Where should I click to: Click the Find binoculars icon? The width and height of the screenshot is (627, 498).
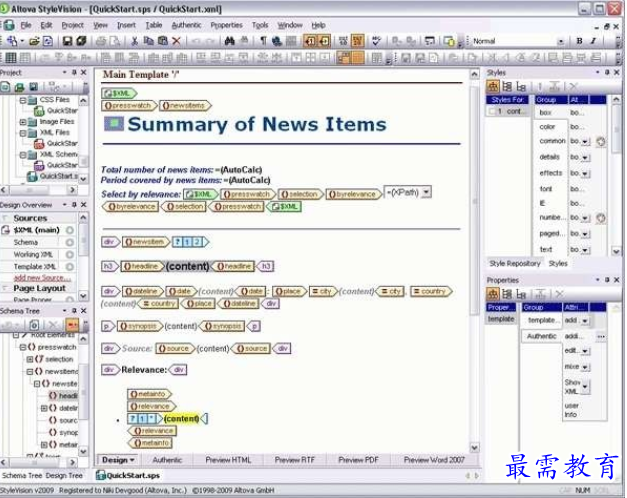(x=230, y=41)
